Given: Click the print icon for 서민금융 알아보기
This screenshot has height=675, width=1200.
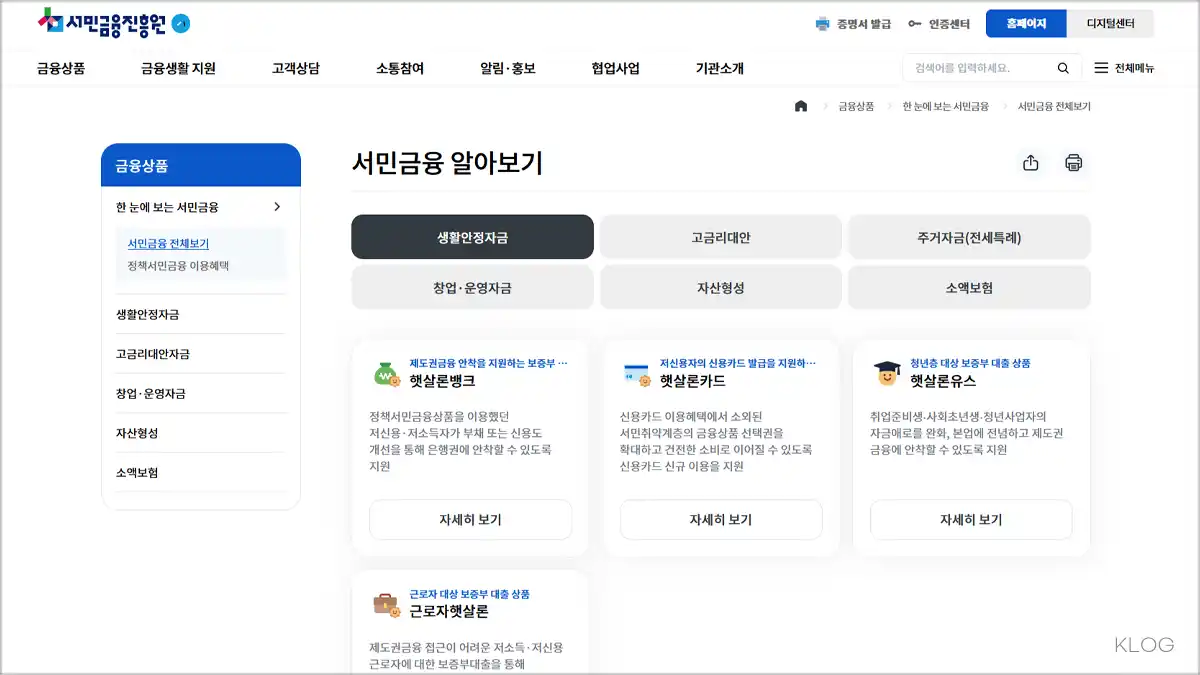Looking at the screenshot, I should coord(1074,162).
